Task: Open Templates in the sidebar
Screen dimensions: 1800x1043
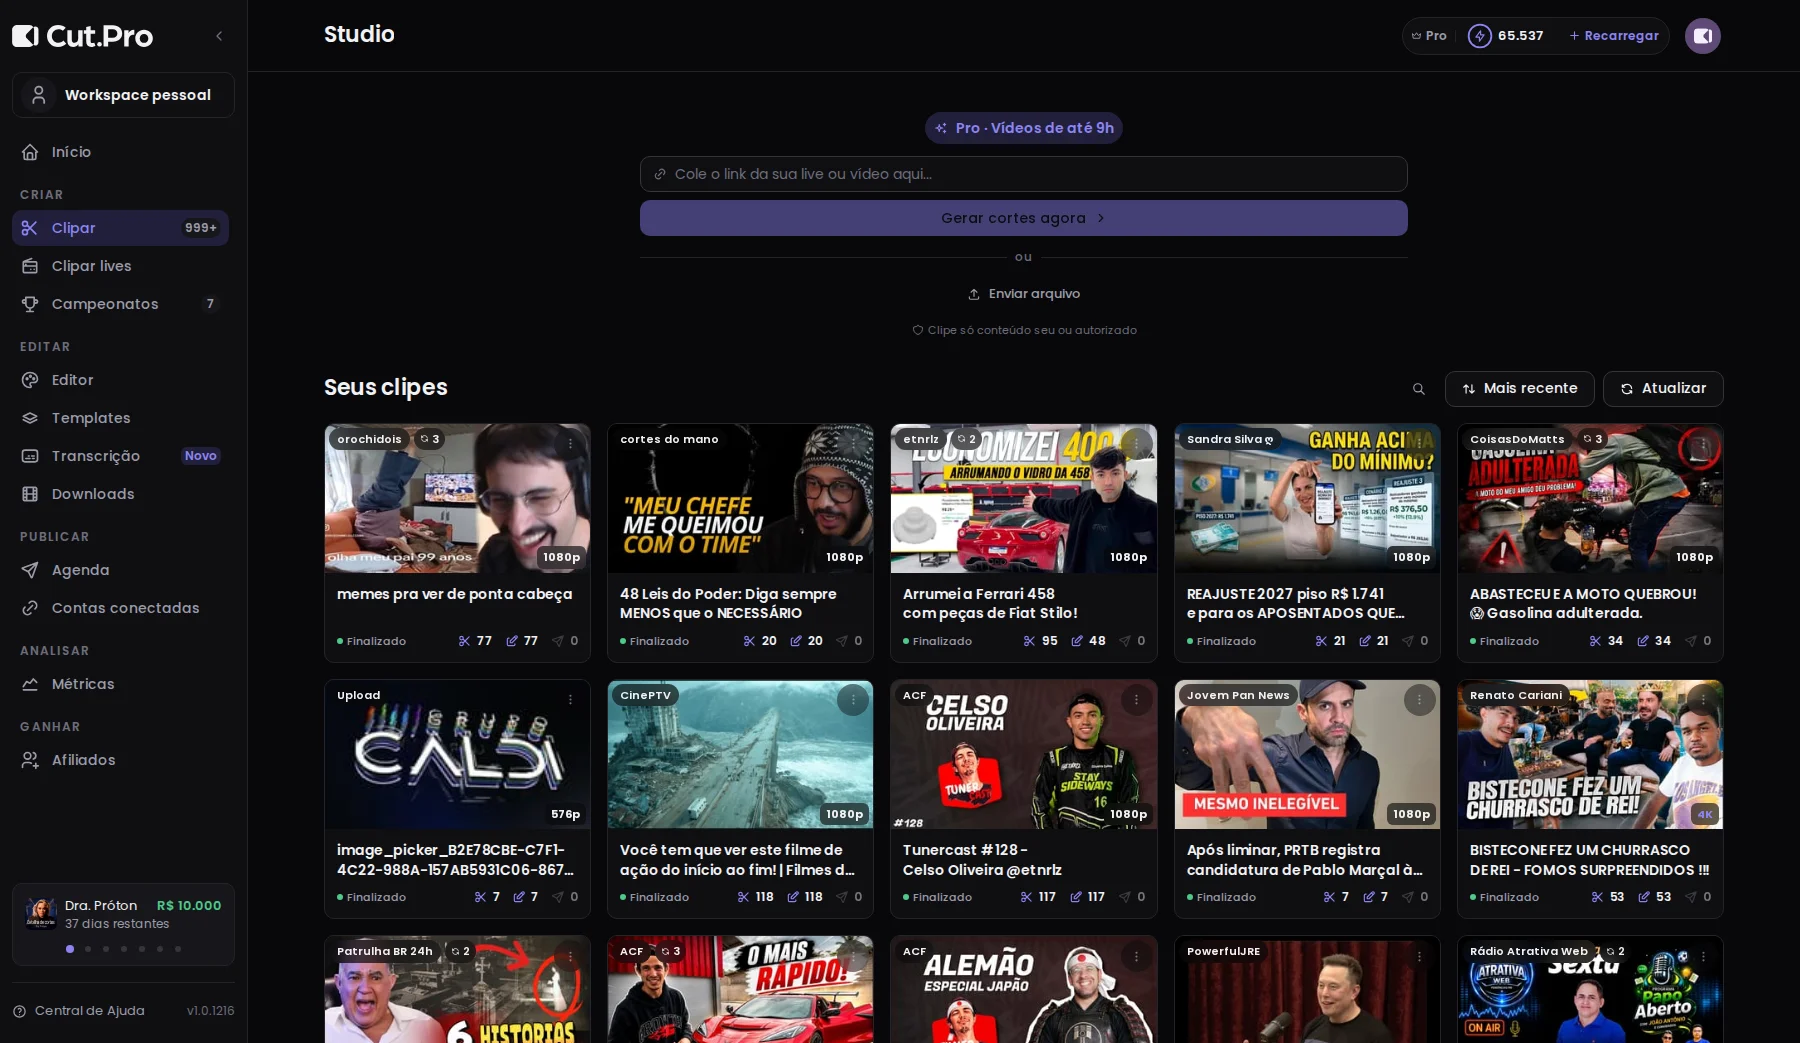Action: point(120,418)
